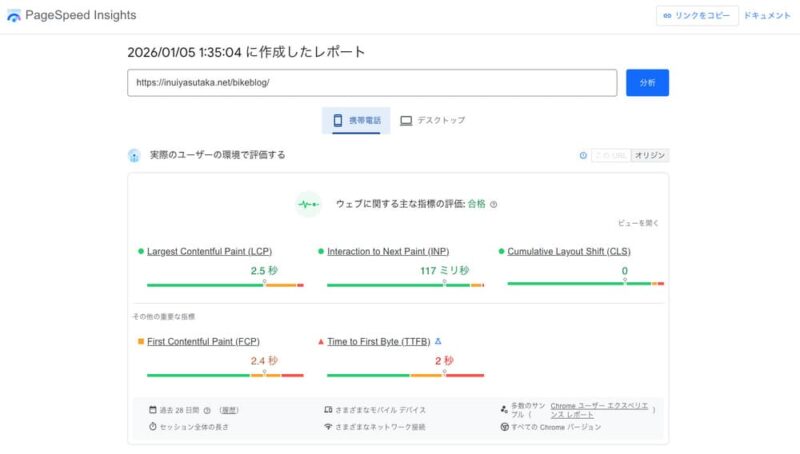This screenshot has height=454, width=800.
Task: Copy the report link with リンクをコピー
Action: [x=697, y=16]
